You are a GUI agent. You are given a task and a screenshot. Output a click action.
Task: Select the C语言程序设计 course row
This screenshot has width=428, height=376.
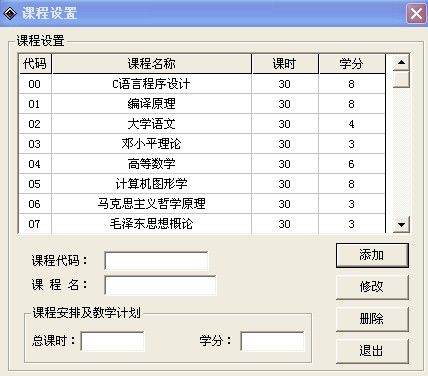pyautogui.click(x=202, y=84)
